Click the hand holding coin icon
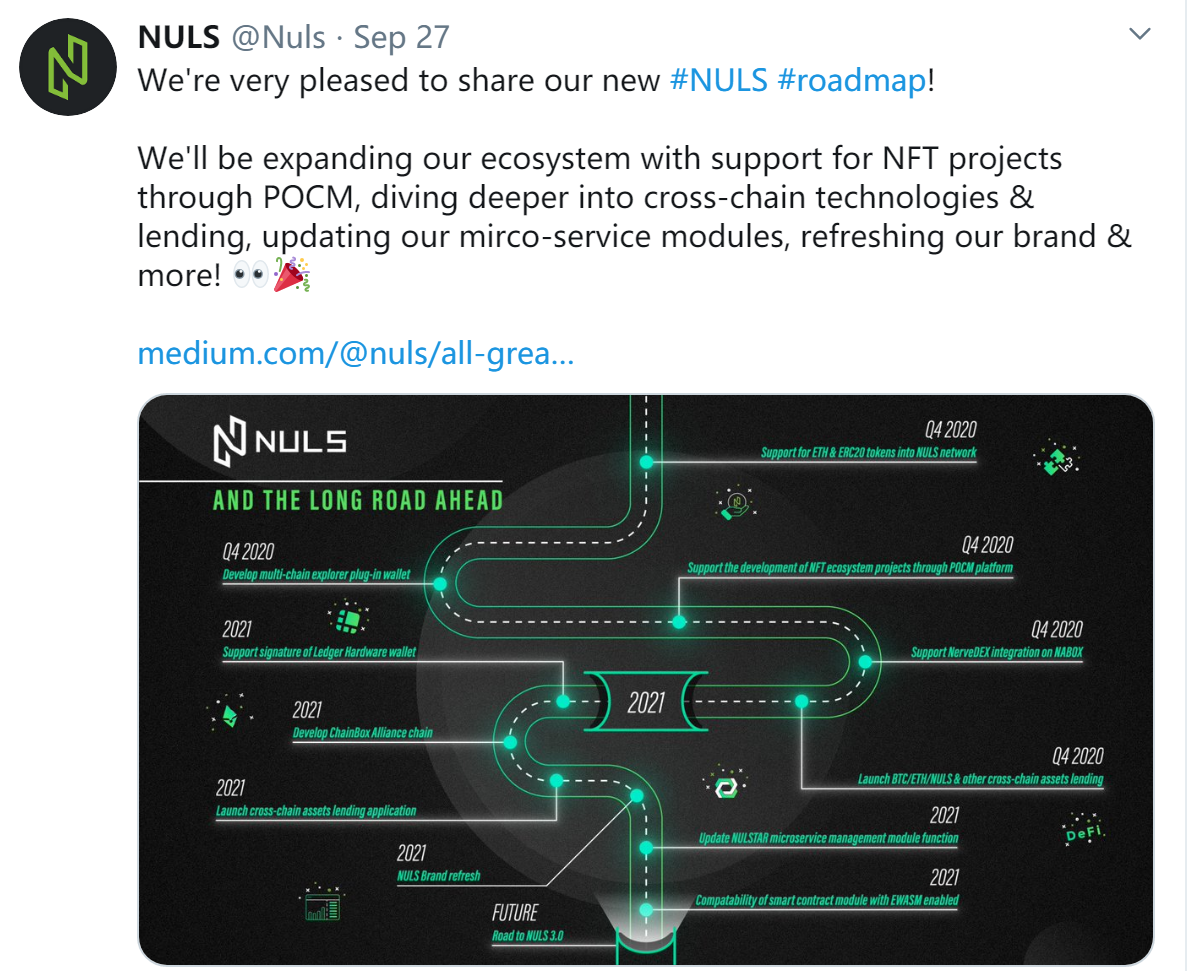 point(735,503)
